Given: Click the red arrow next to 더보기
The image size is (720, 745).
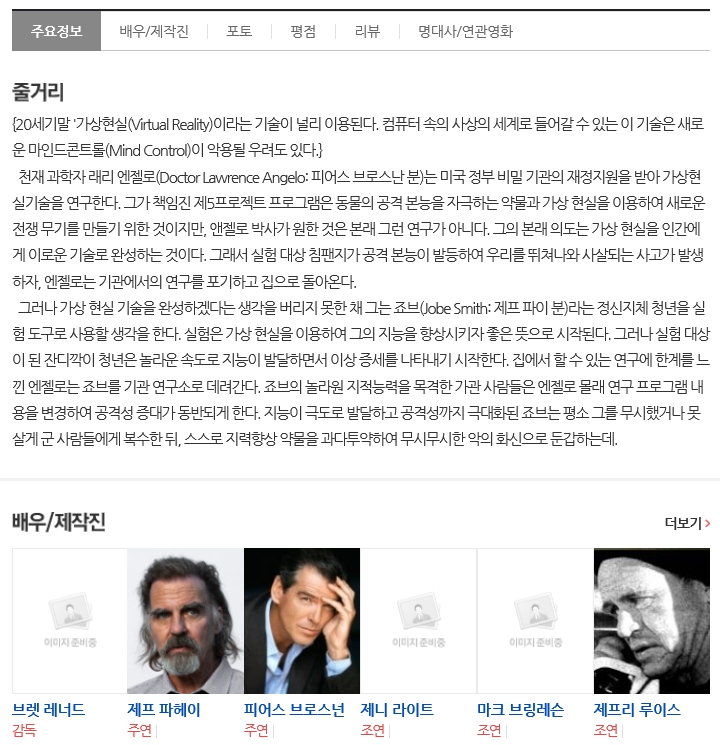Looking at the screenshot, I should pos(708,523).
